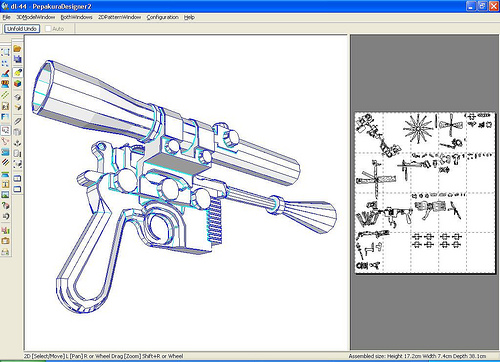Viewport: 500px width, 362px height.
Task: Open the Configuration menu
Action: [162, 17]
